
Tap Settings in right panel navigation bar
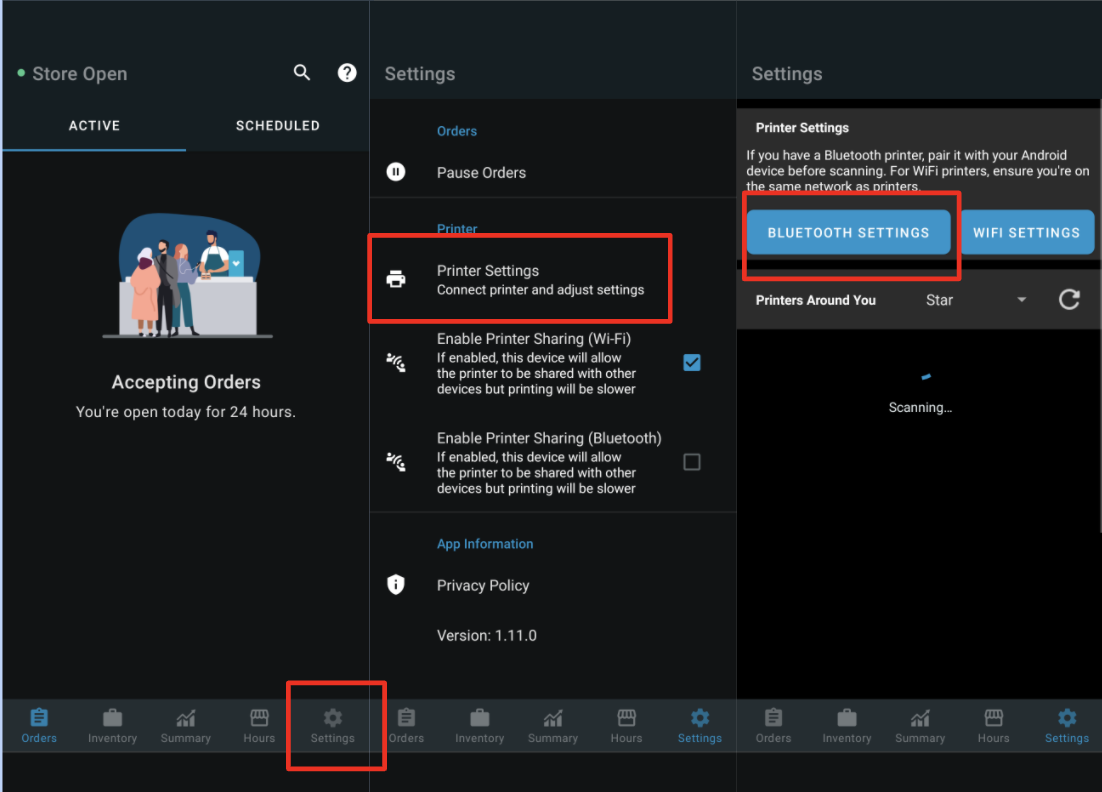tap(1067, 726)
